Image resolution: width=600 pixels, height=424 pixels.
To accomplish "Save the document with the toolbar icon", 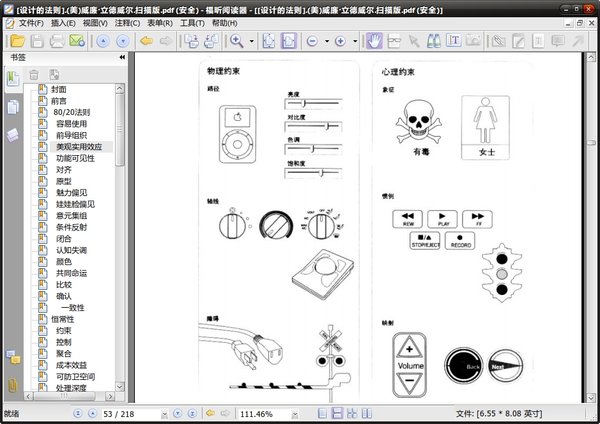I will (35, 41).
